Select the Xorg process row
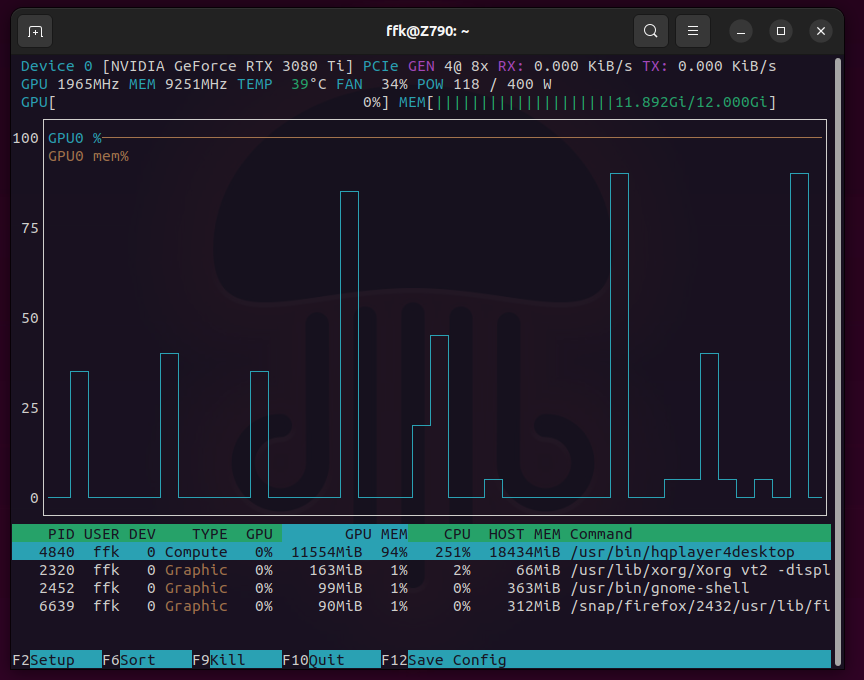864x680 pixels. [x=420, y=570]
